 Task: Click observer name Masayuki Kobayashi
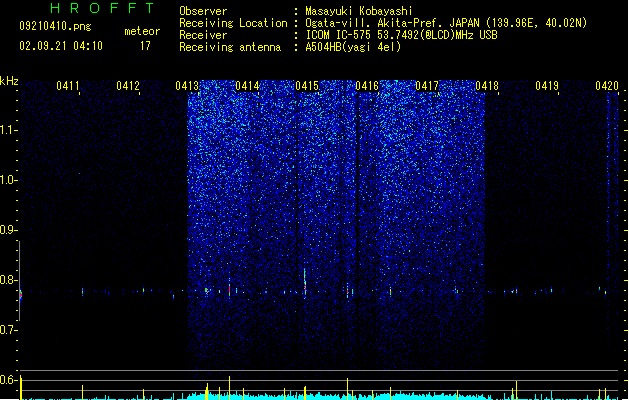tap(359, 11)
